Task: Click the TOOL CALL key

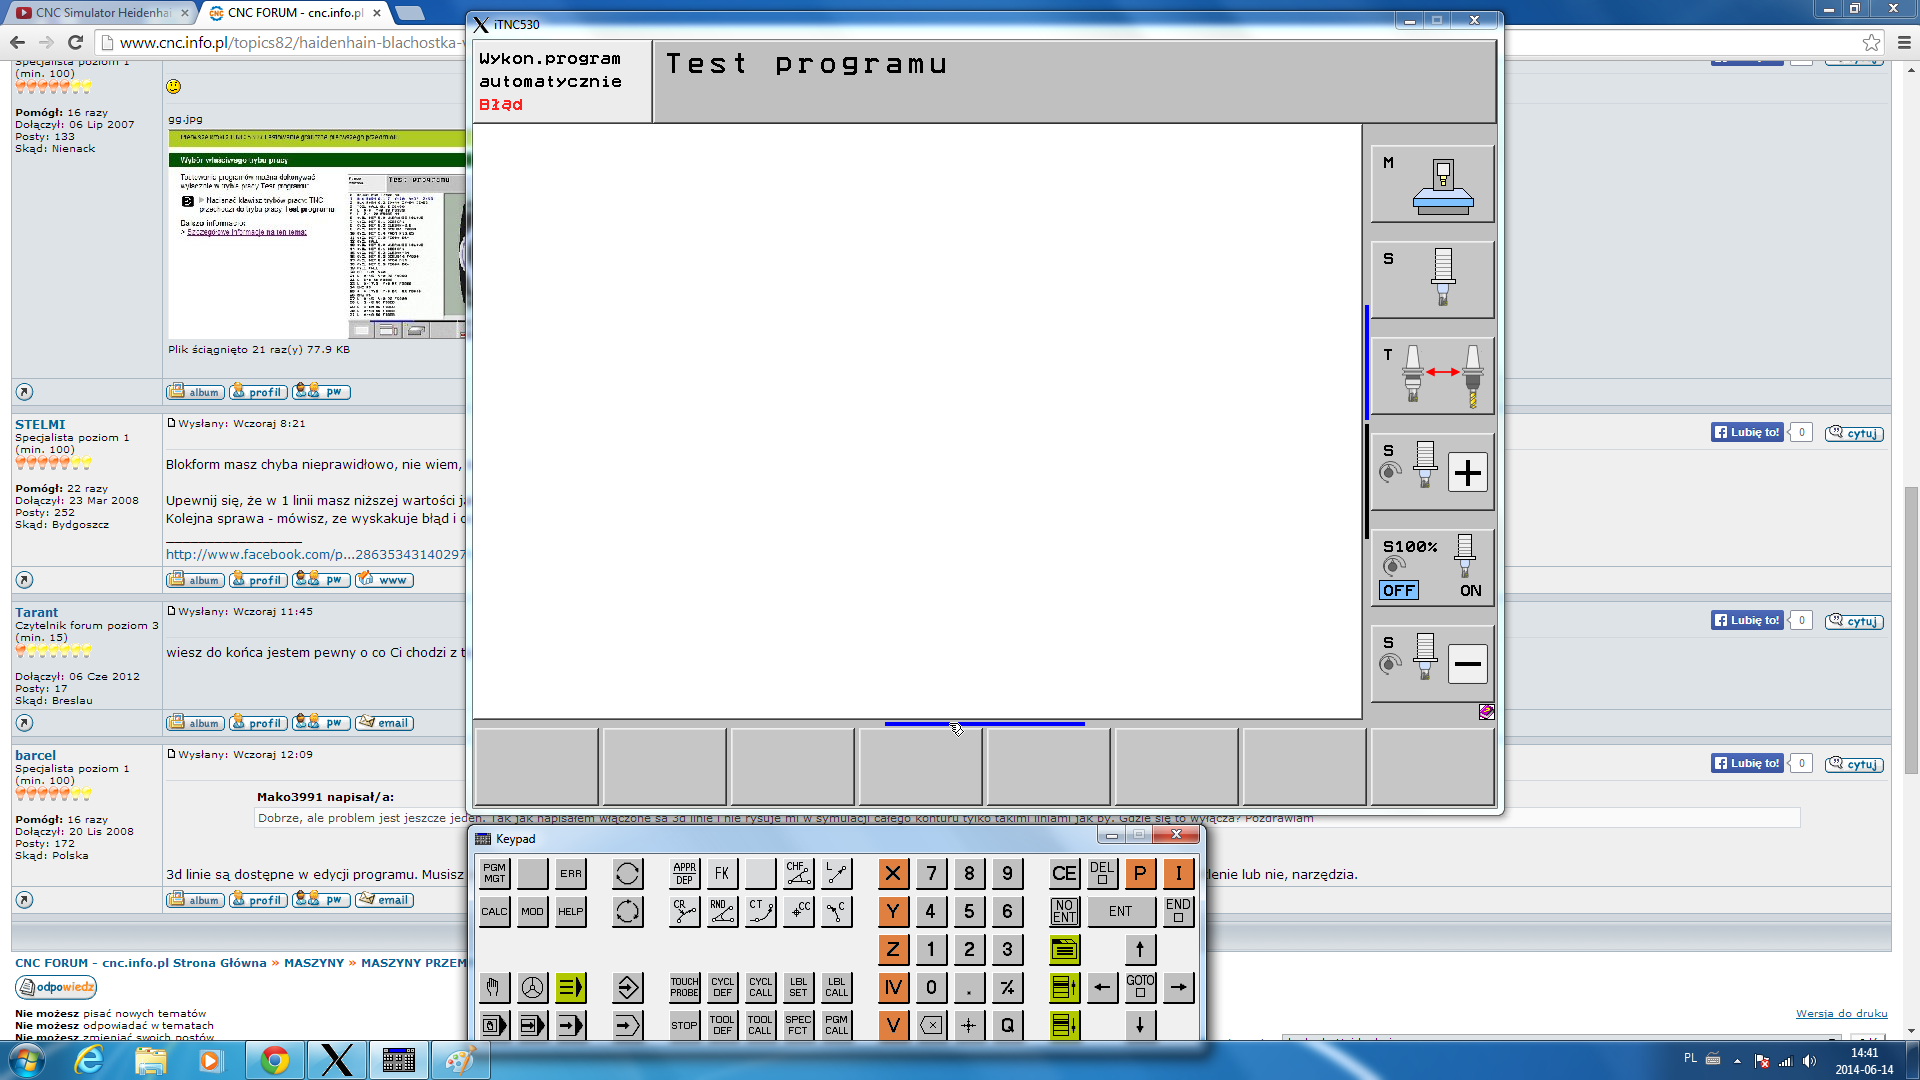Action: [x=760, y=1025]
